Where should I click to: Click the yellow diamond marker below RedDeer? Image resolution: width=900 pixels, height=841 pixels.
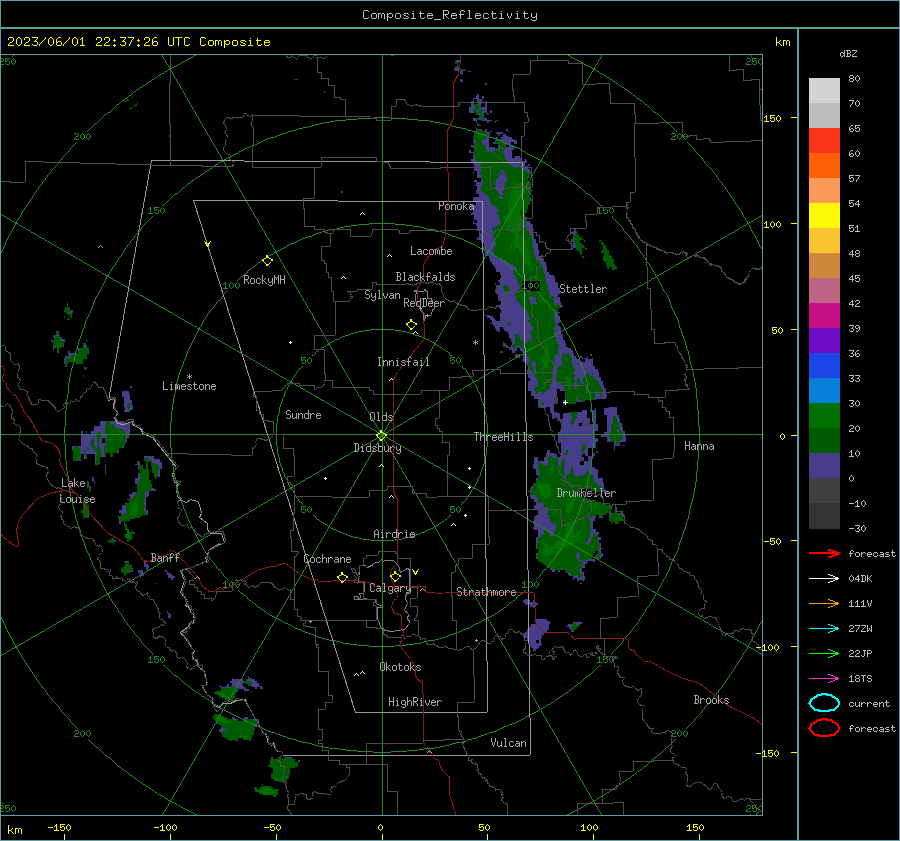click(x=412, y=325)
